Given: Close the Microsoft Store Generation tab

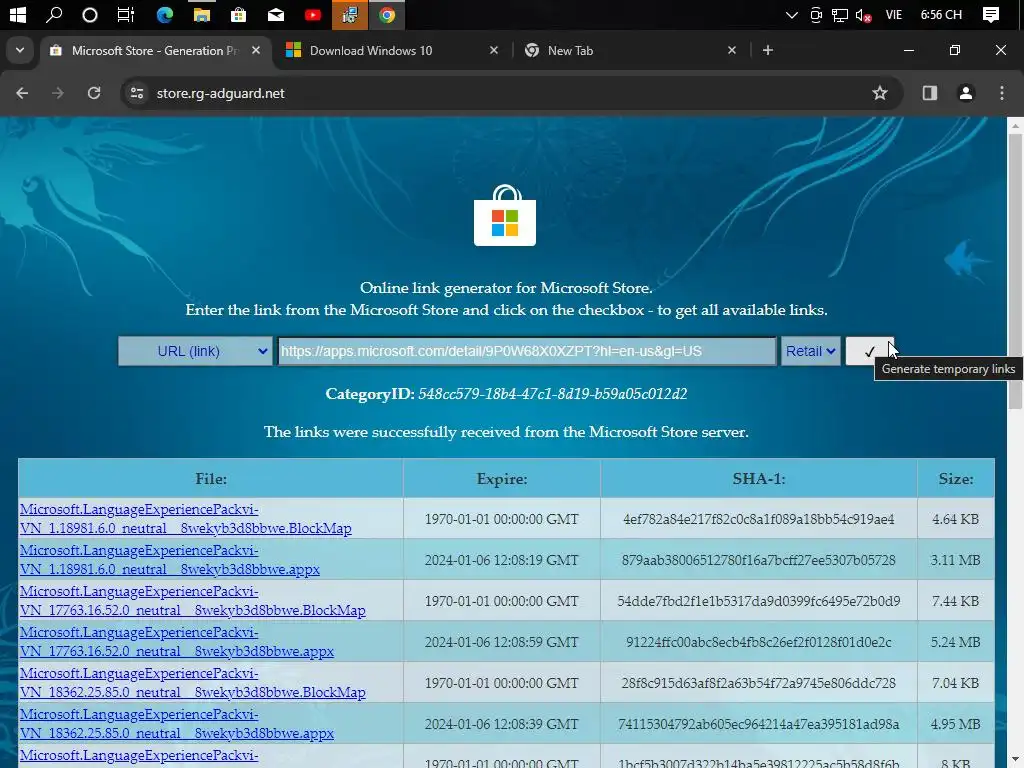Looking at the screenshot, I should point(255,50).
